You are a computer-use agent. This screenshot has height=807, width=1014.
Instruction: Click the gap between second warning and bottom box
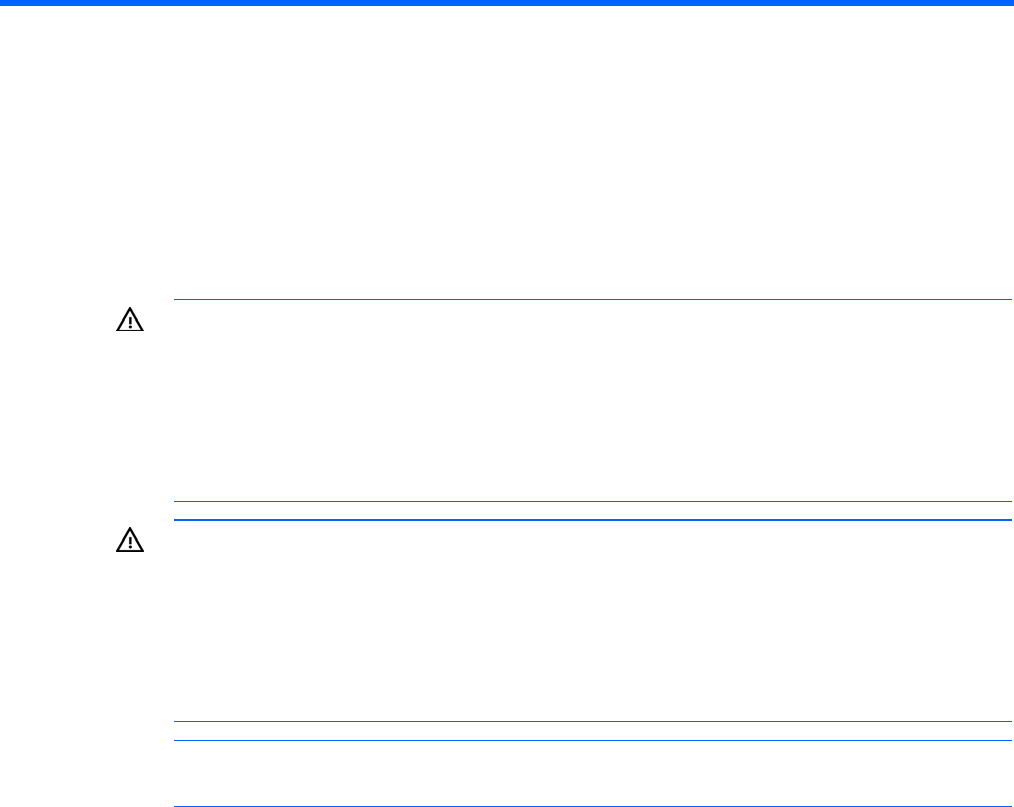592,731
